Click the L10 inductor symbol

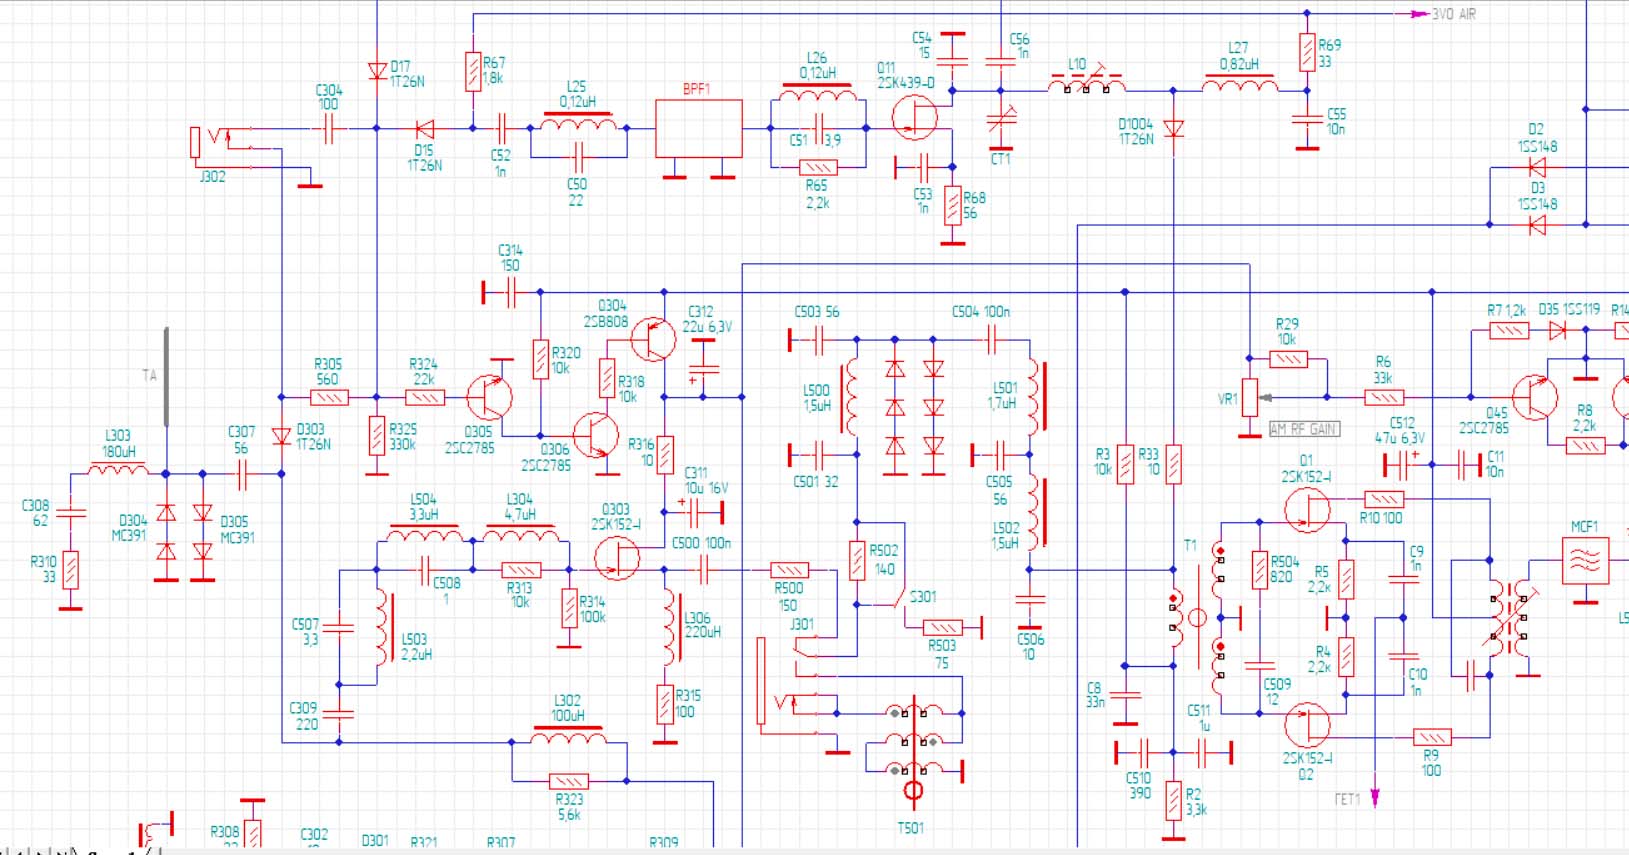[x=1086, y=86]
